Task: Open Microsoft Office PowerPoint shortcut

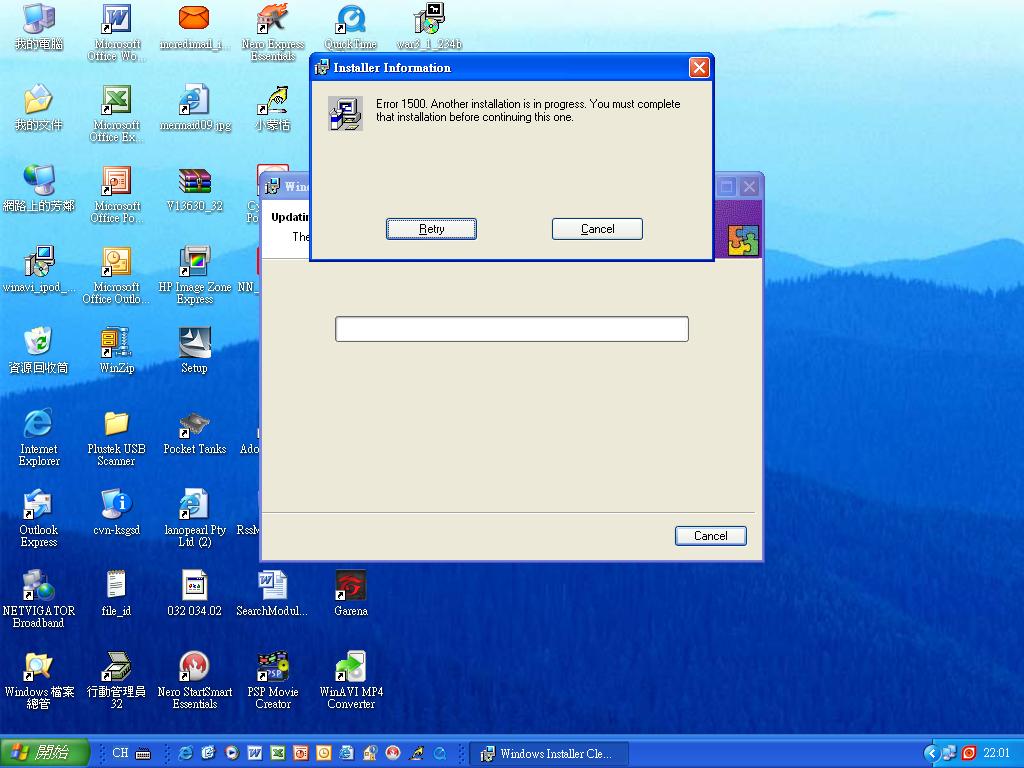Action: tap(116, 195)
